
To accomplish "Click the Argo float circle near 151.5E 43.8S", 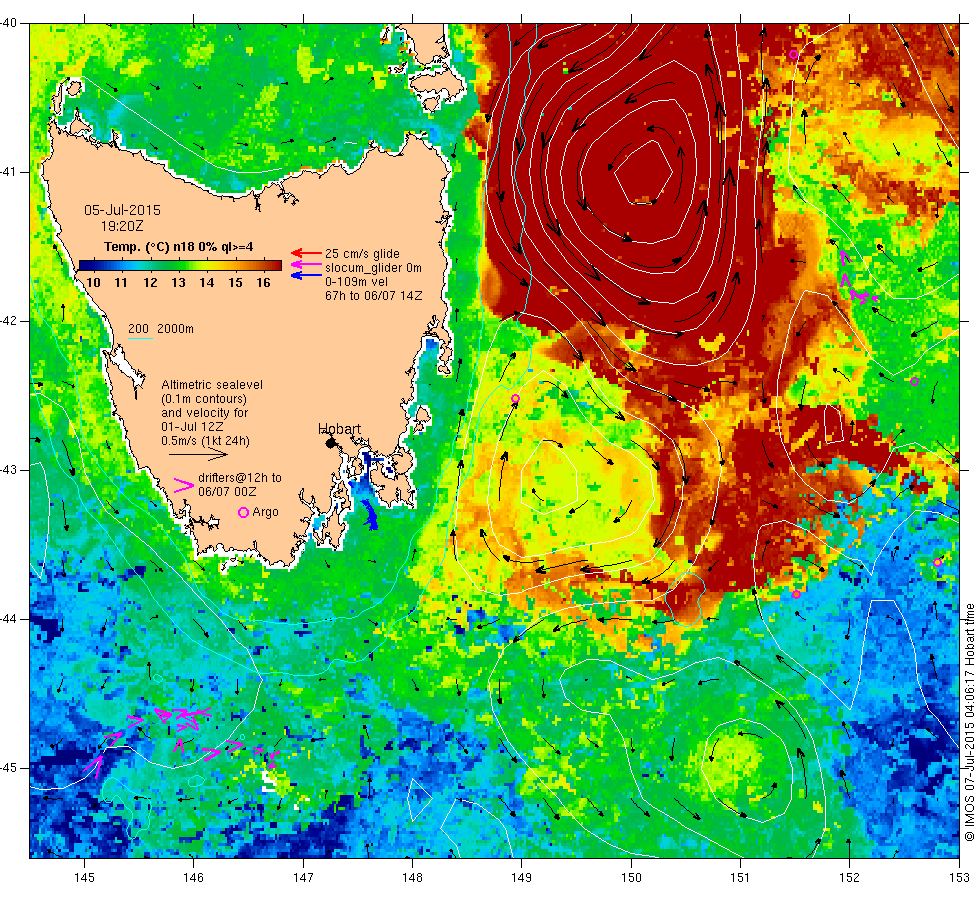I will (x=796, y=594).
